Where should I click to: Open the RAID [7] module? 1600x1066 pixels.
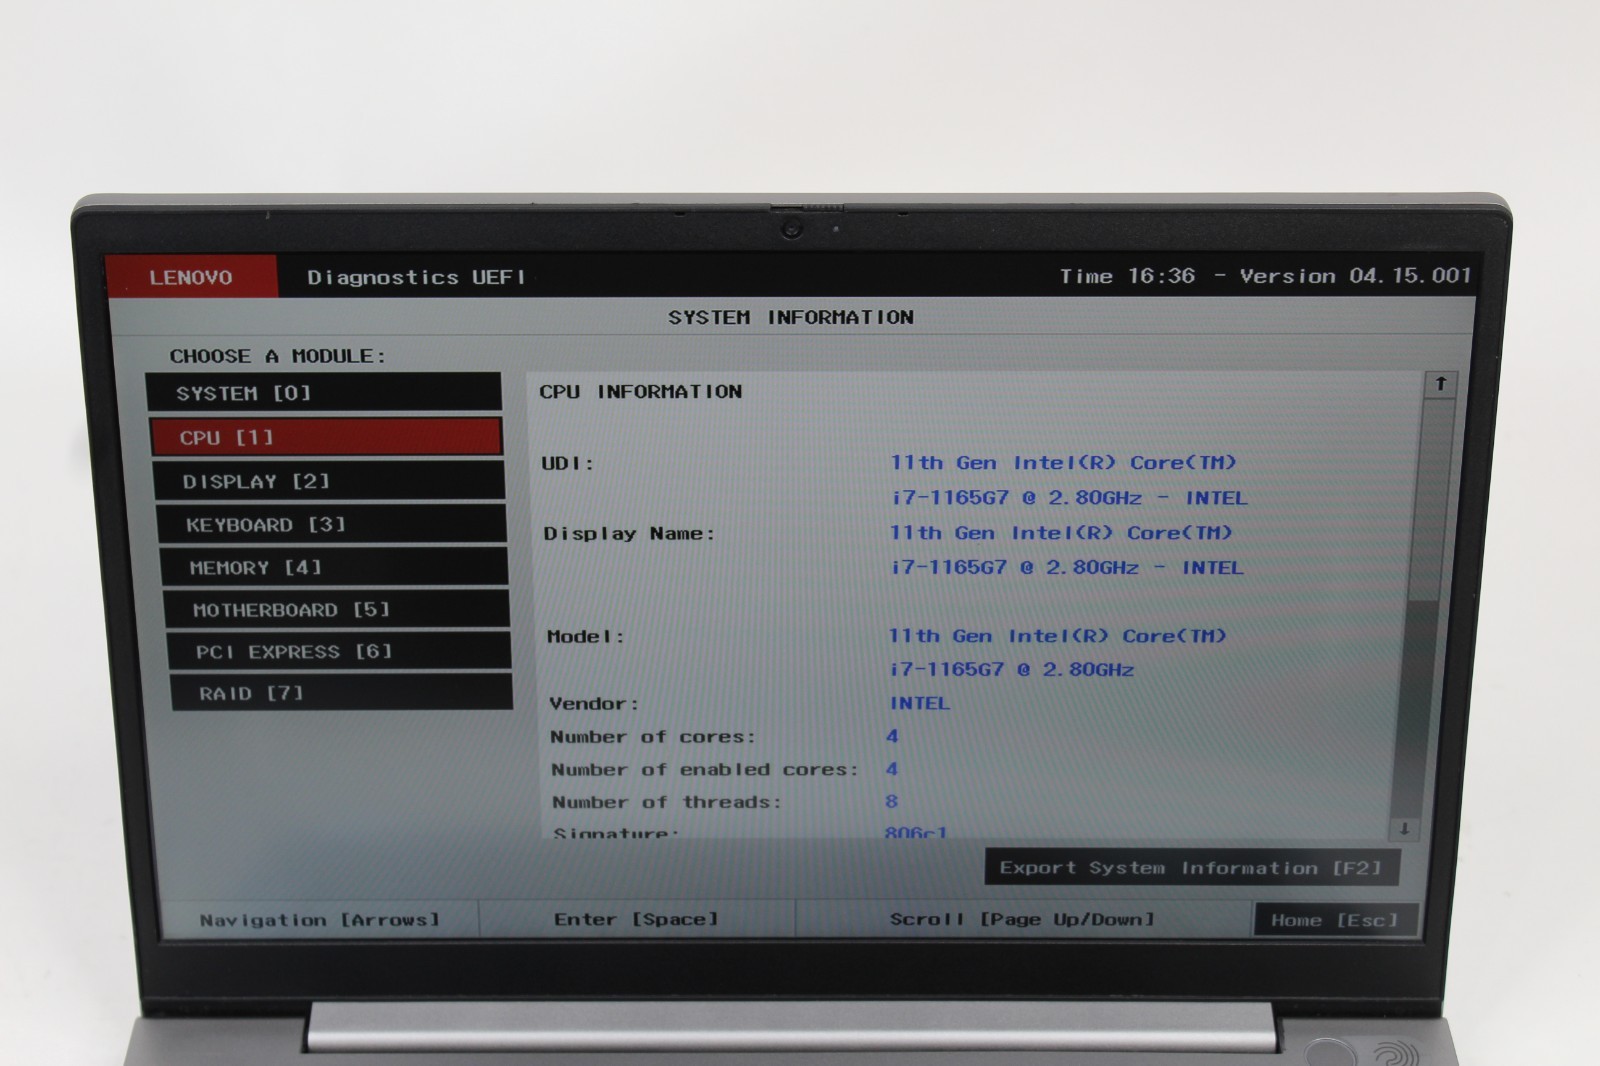coord(342,693)
